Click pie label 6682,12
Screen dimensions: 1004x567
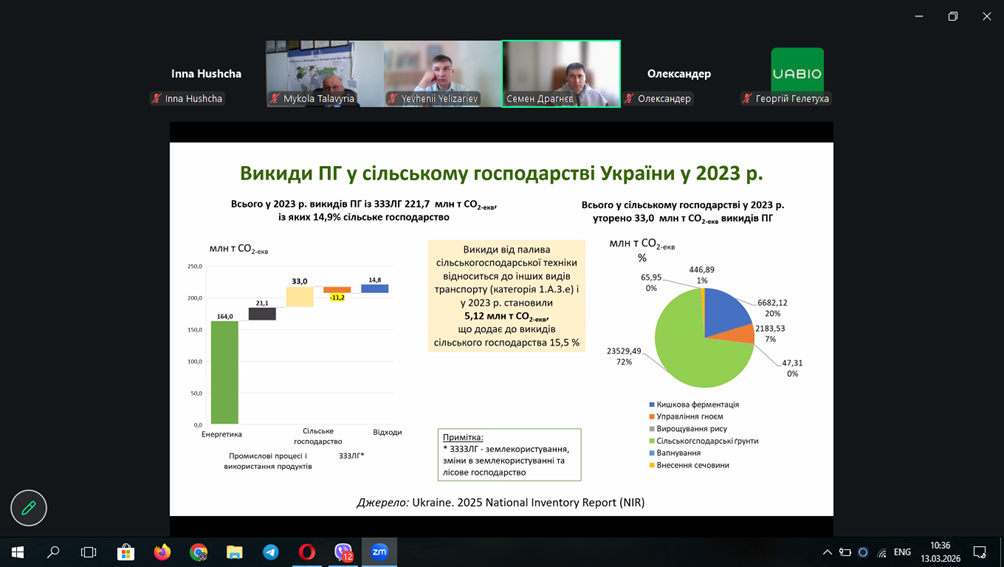coord(772,303)
